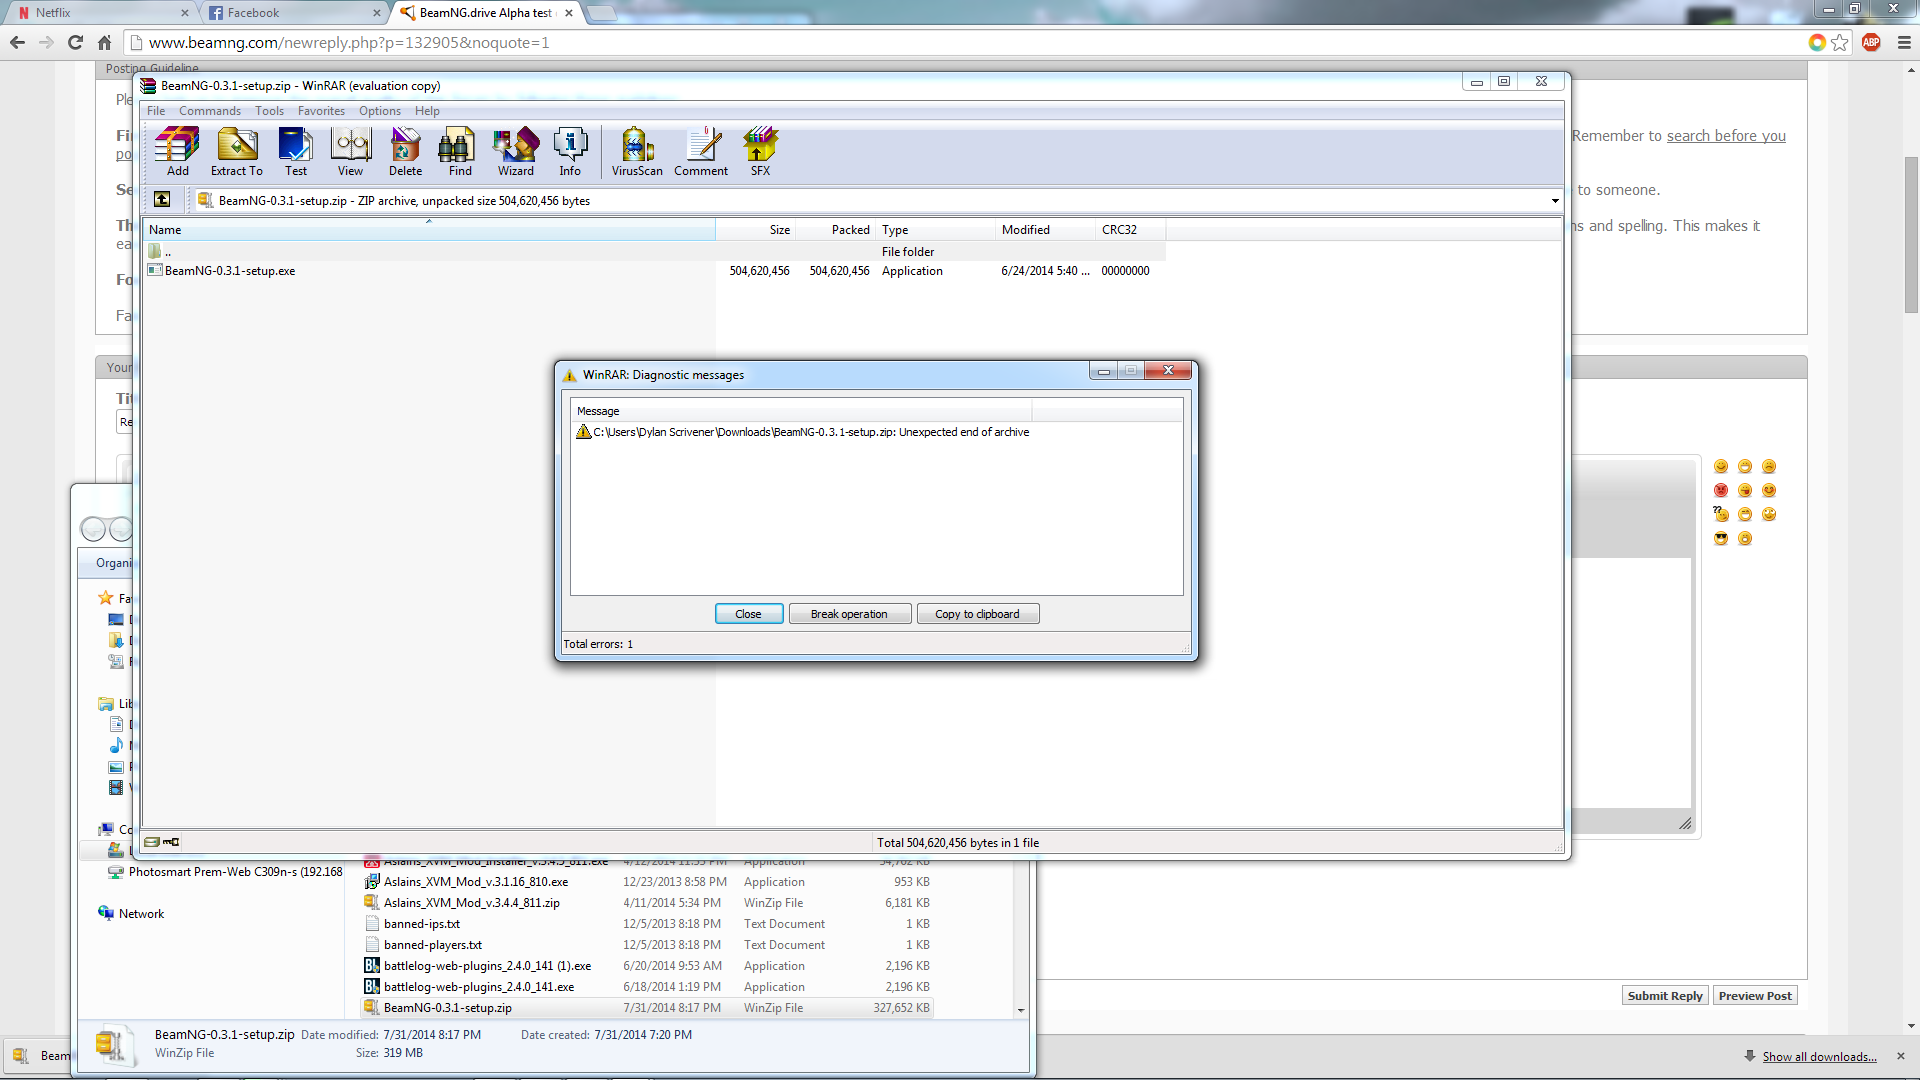The width and height of the screenshot is (1920, 1080).
Task: Switch to the Facebook tab
Action: click(x=292, y=13)
